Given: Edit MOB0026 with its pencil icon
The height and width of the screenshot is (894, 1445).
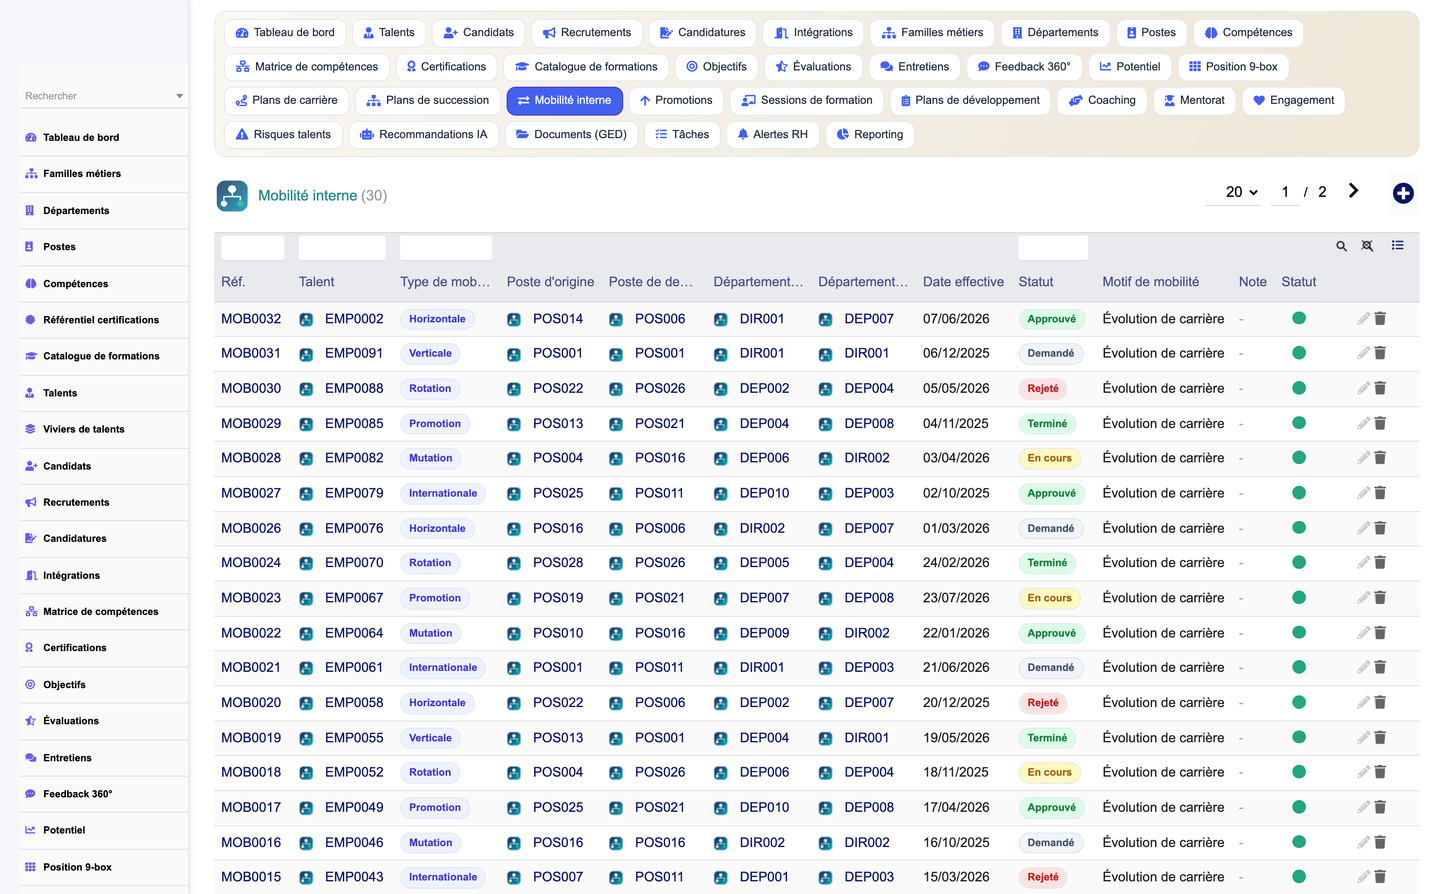Looking at the screenshot, I should coord(1363,528).
